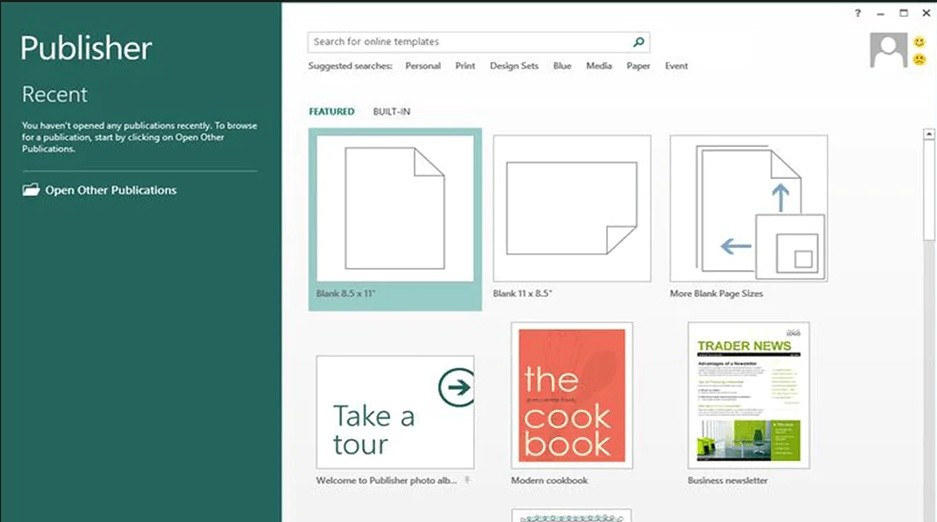
Task: Open the Take a tour template
Action: (395, 412)
